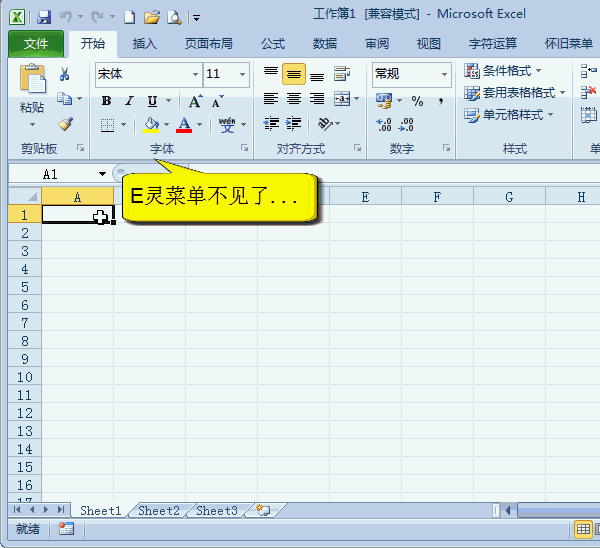This screenshot has height=548, width=600.
Task: Toggle Top Align
Action: (271, 73)
